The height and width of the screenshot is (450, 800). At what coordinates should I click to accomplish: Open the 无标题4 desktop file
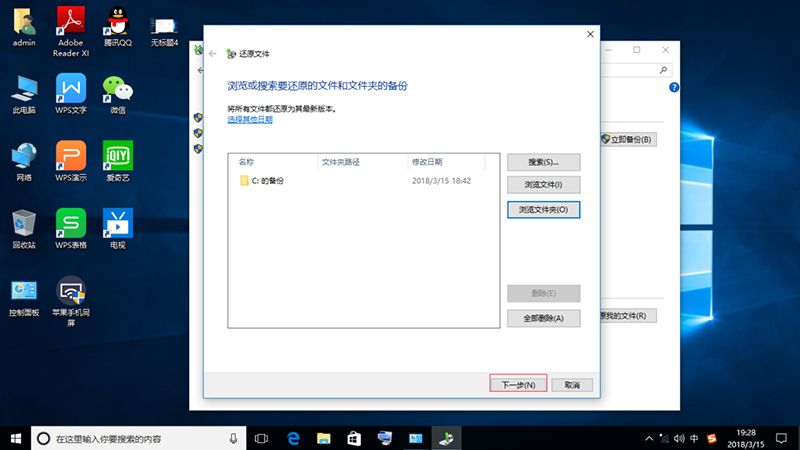[x=164, y=32]
